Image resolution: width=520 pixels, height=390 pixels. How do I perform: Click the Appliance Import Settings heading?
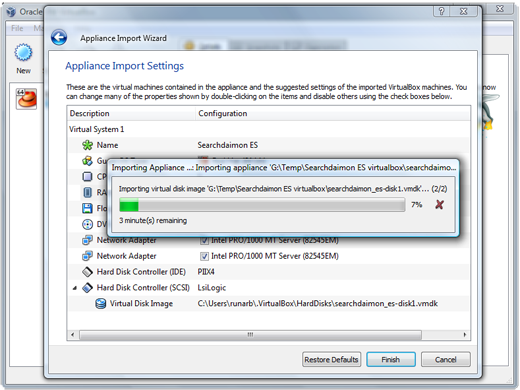[124, 66]
